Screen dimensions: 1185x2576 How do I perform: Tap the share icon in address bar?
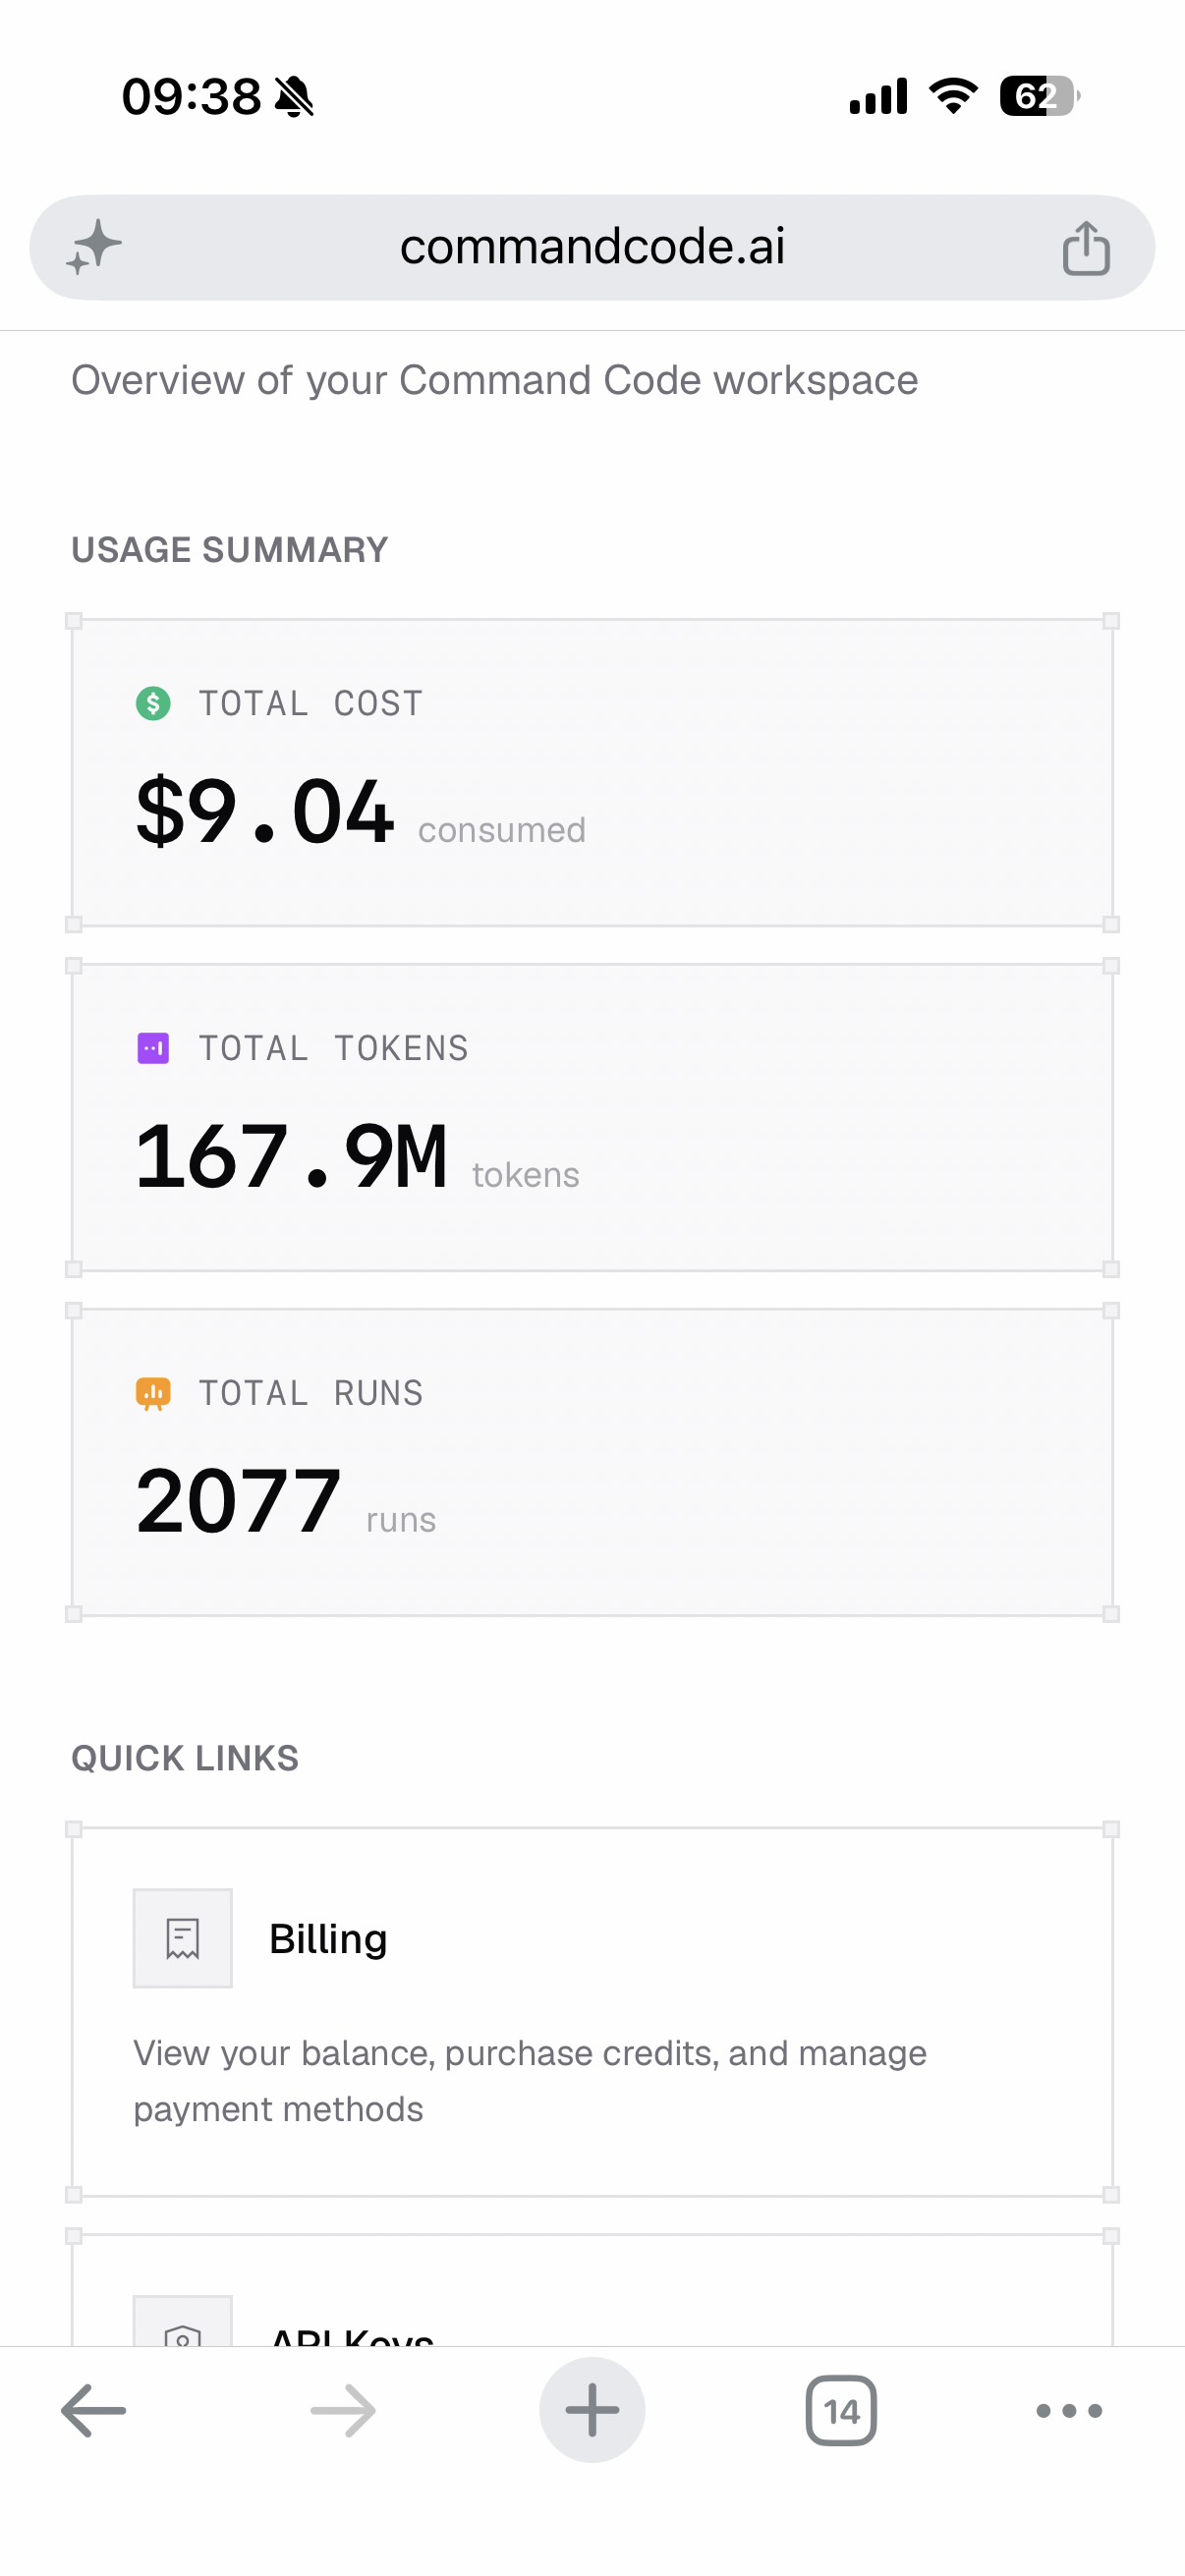coord(1086,248)
